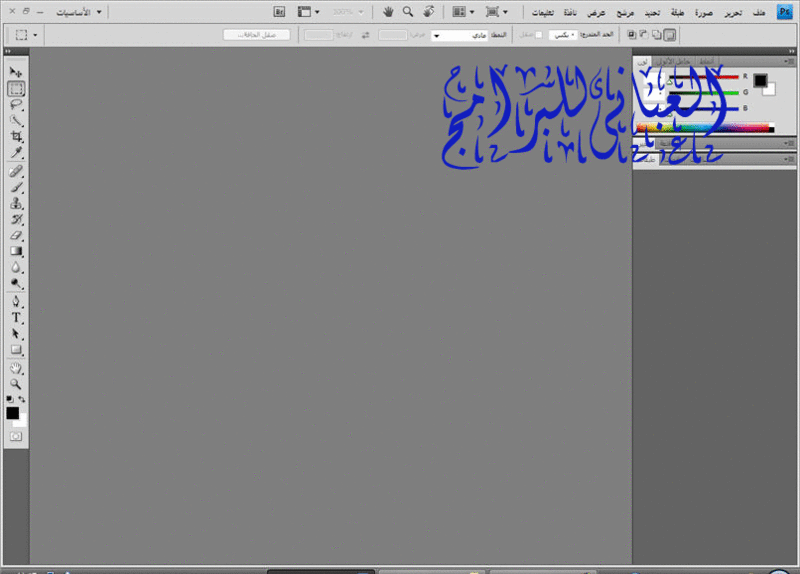
Task: Select the Lasso tool
Action: (16, 105)
